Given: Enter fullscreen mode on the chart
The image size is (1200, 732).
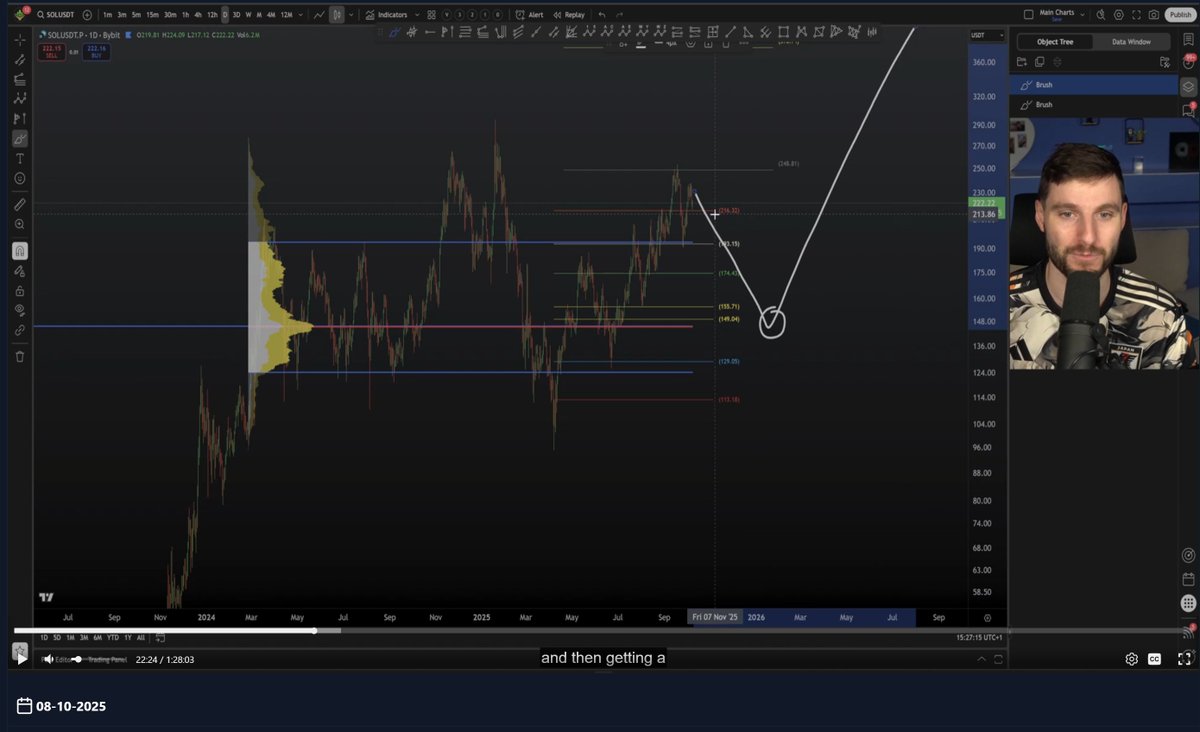Looking at the screenshot, I should (x=1136, y=15).
